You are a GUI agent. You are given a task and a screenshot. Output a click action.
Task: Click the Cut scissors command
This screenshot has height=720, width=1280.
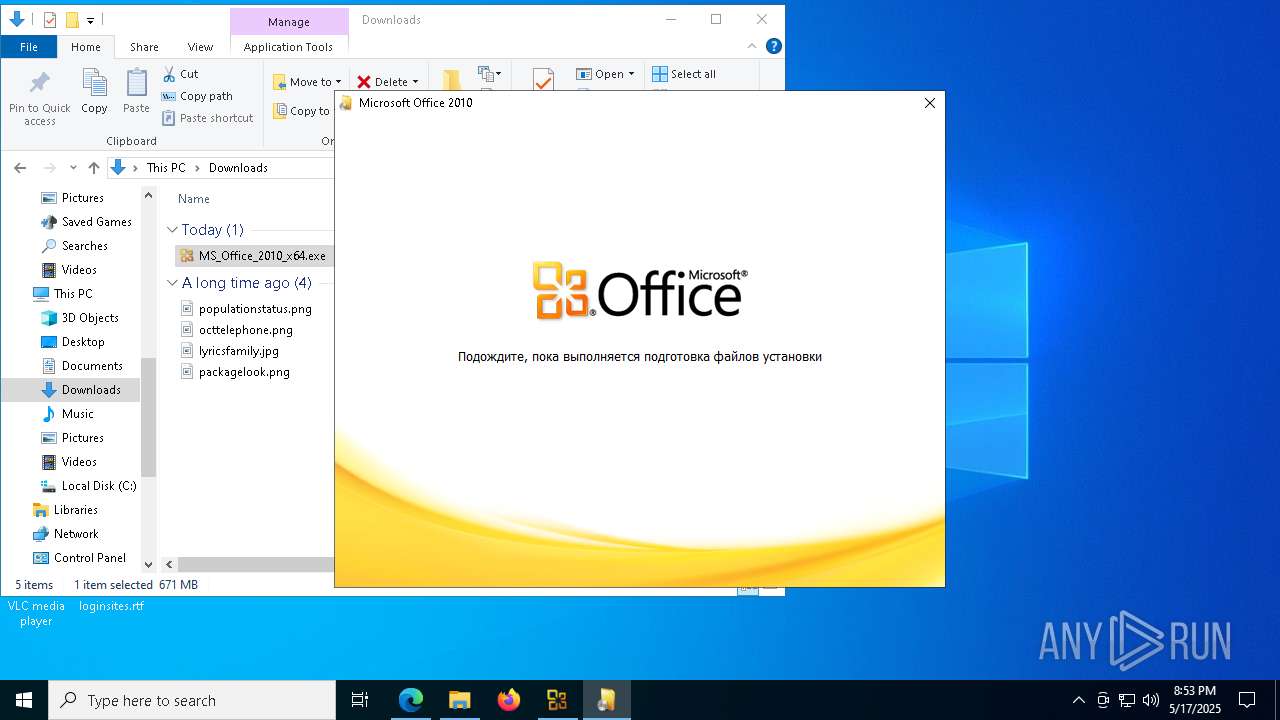point(180,74)
